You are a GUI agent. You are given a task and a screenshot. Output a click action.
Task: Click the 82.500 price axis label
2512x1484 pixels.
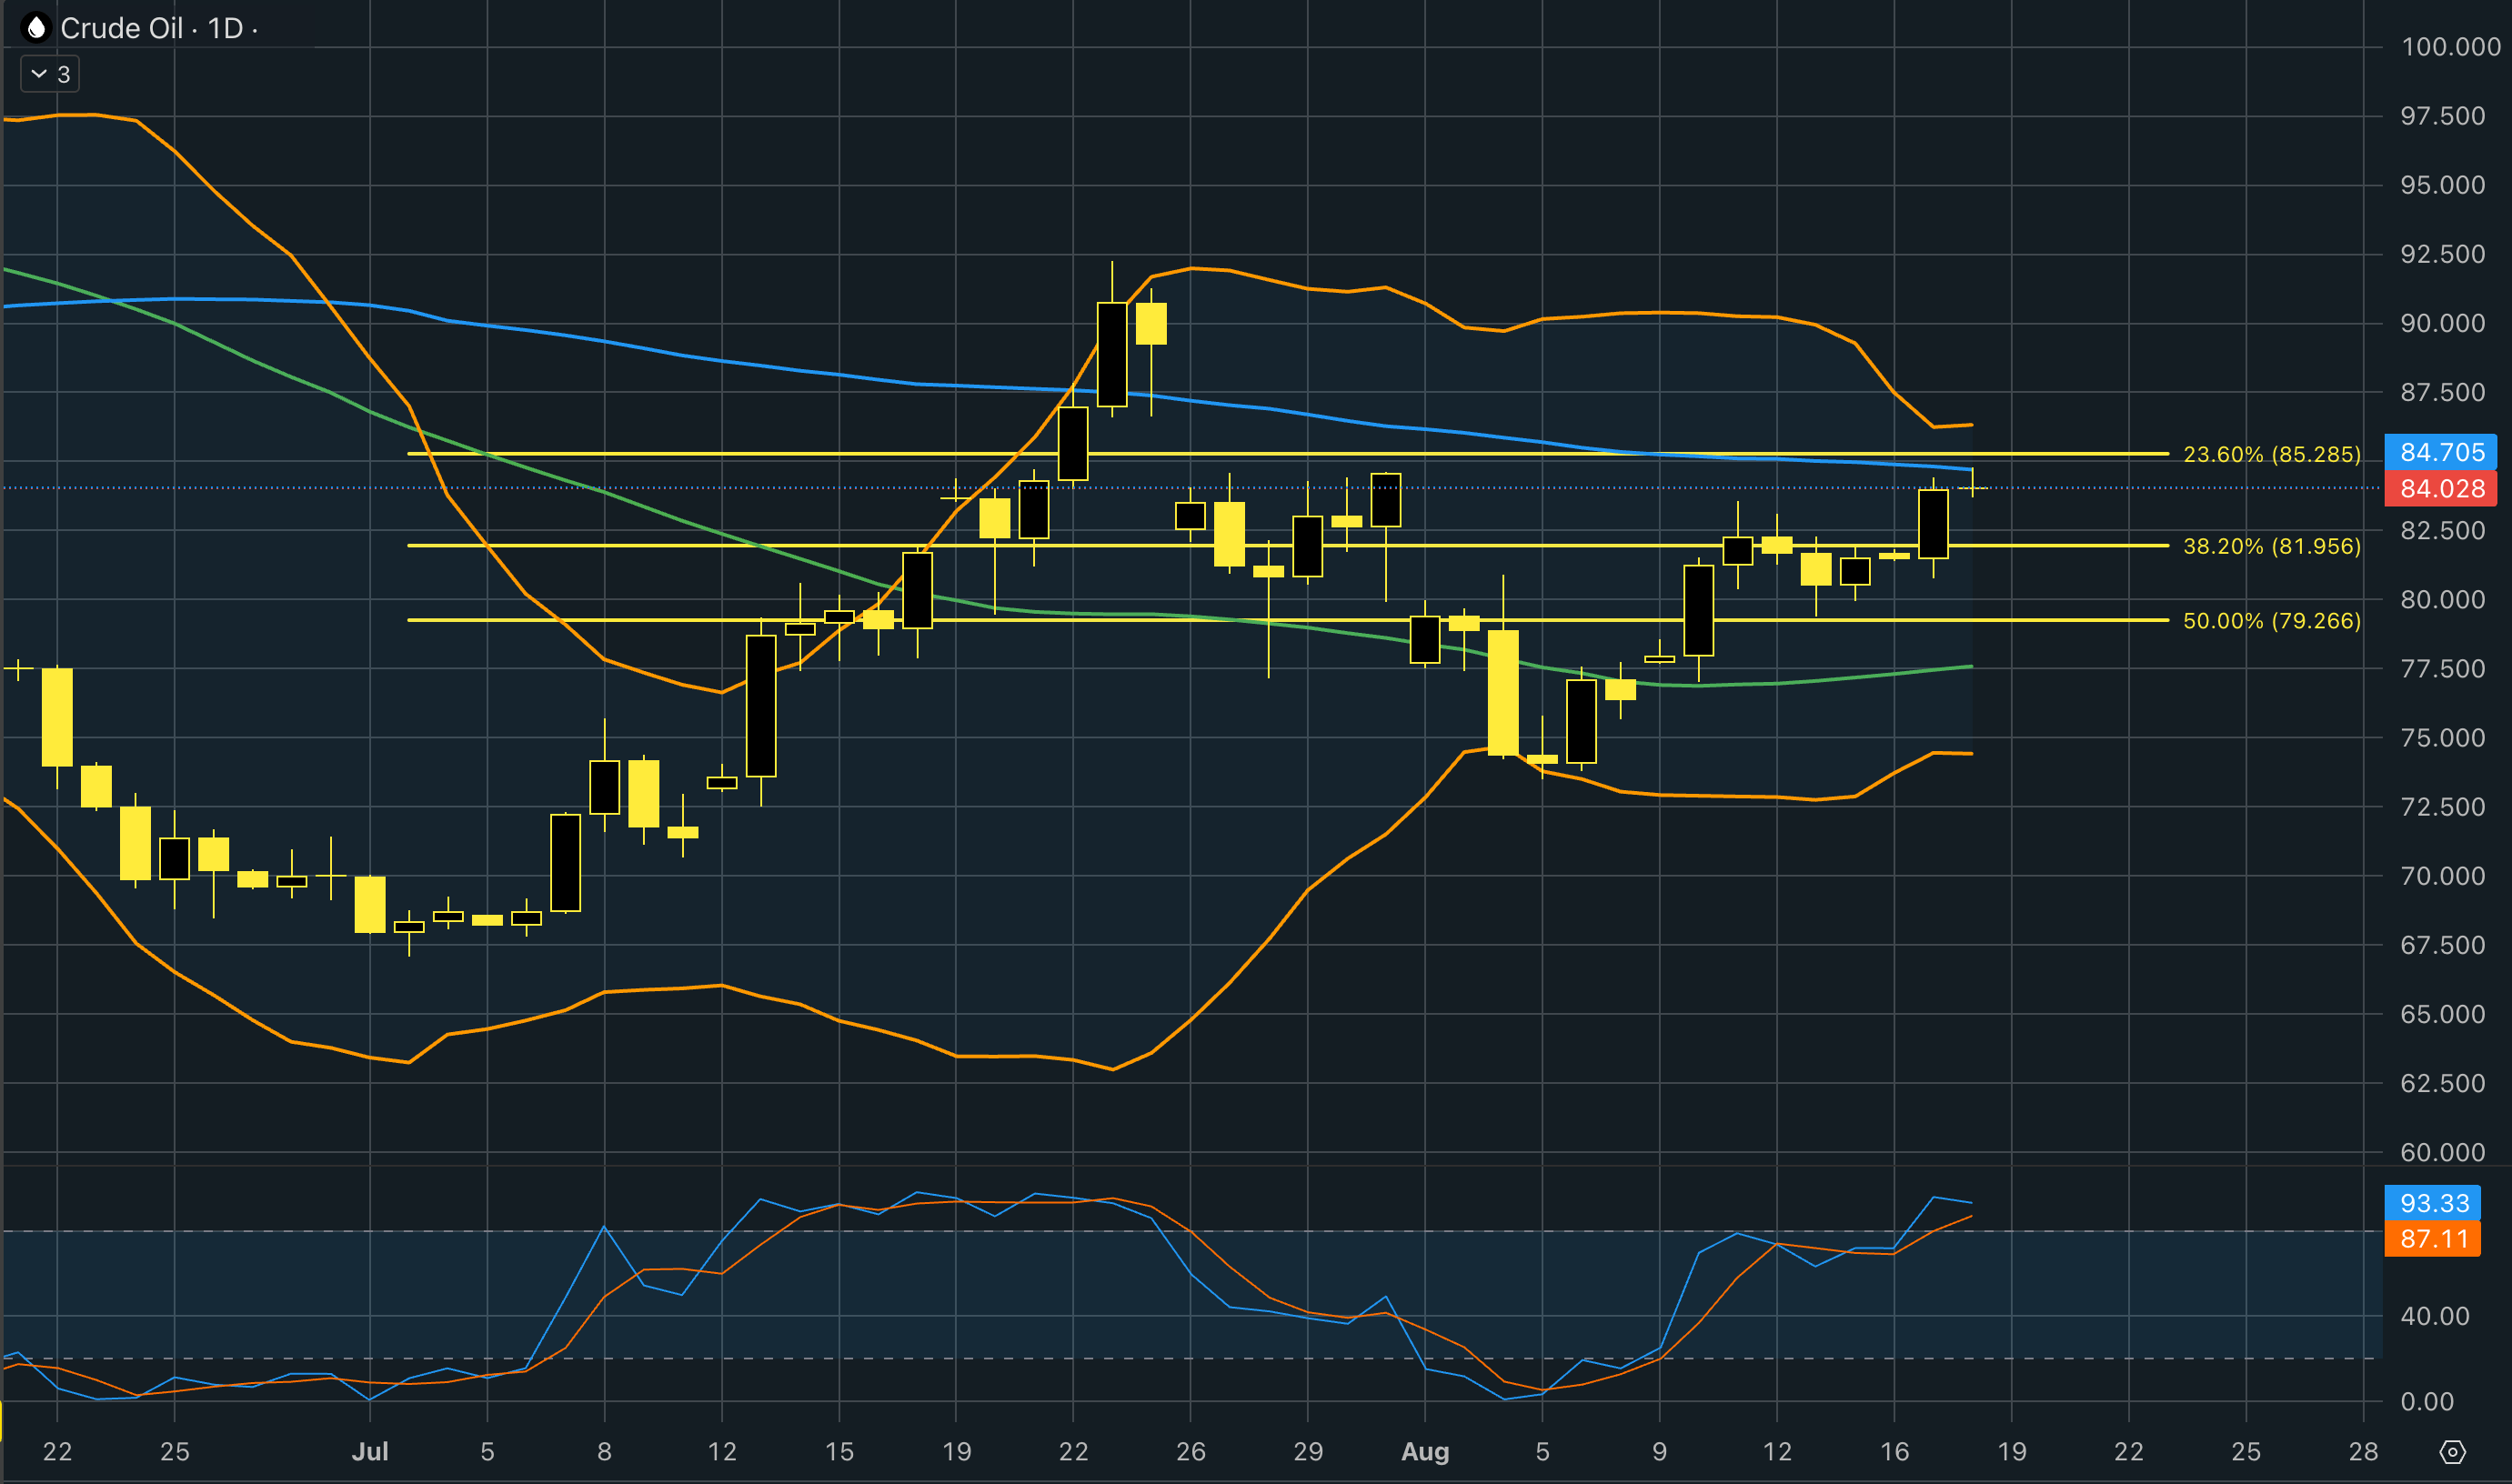pyautogui.click(x=2443, y=530)
